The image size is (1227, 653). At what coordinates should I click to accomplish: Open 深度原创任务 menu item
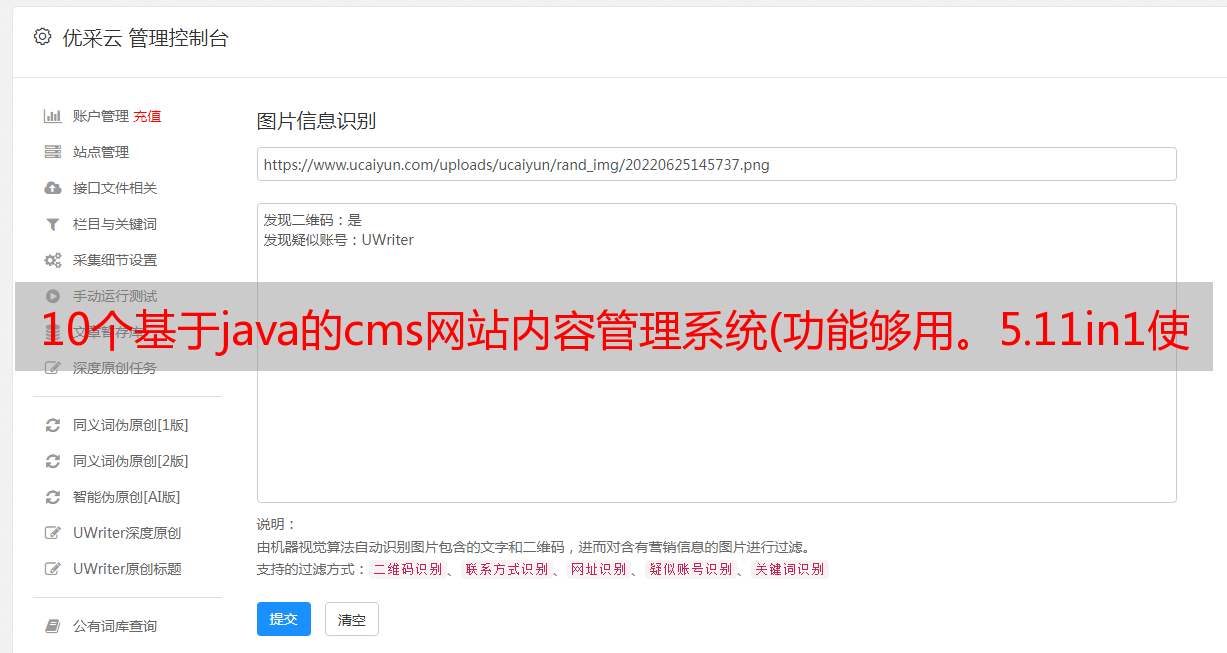tap(115, 368)
